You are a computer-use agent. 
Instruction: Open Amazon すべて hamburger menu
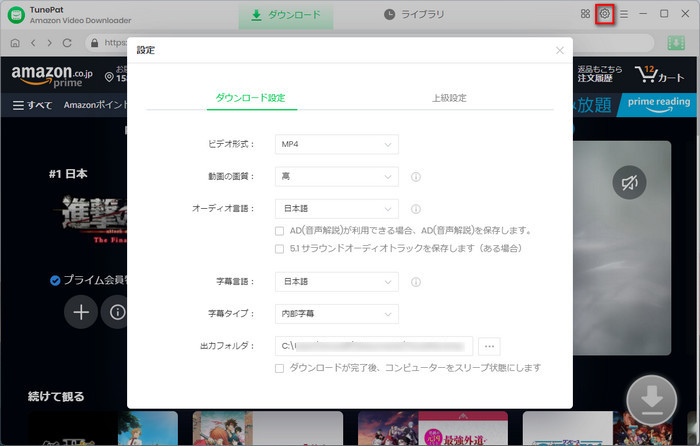click(x=32, y=105)
